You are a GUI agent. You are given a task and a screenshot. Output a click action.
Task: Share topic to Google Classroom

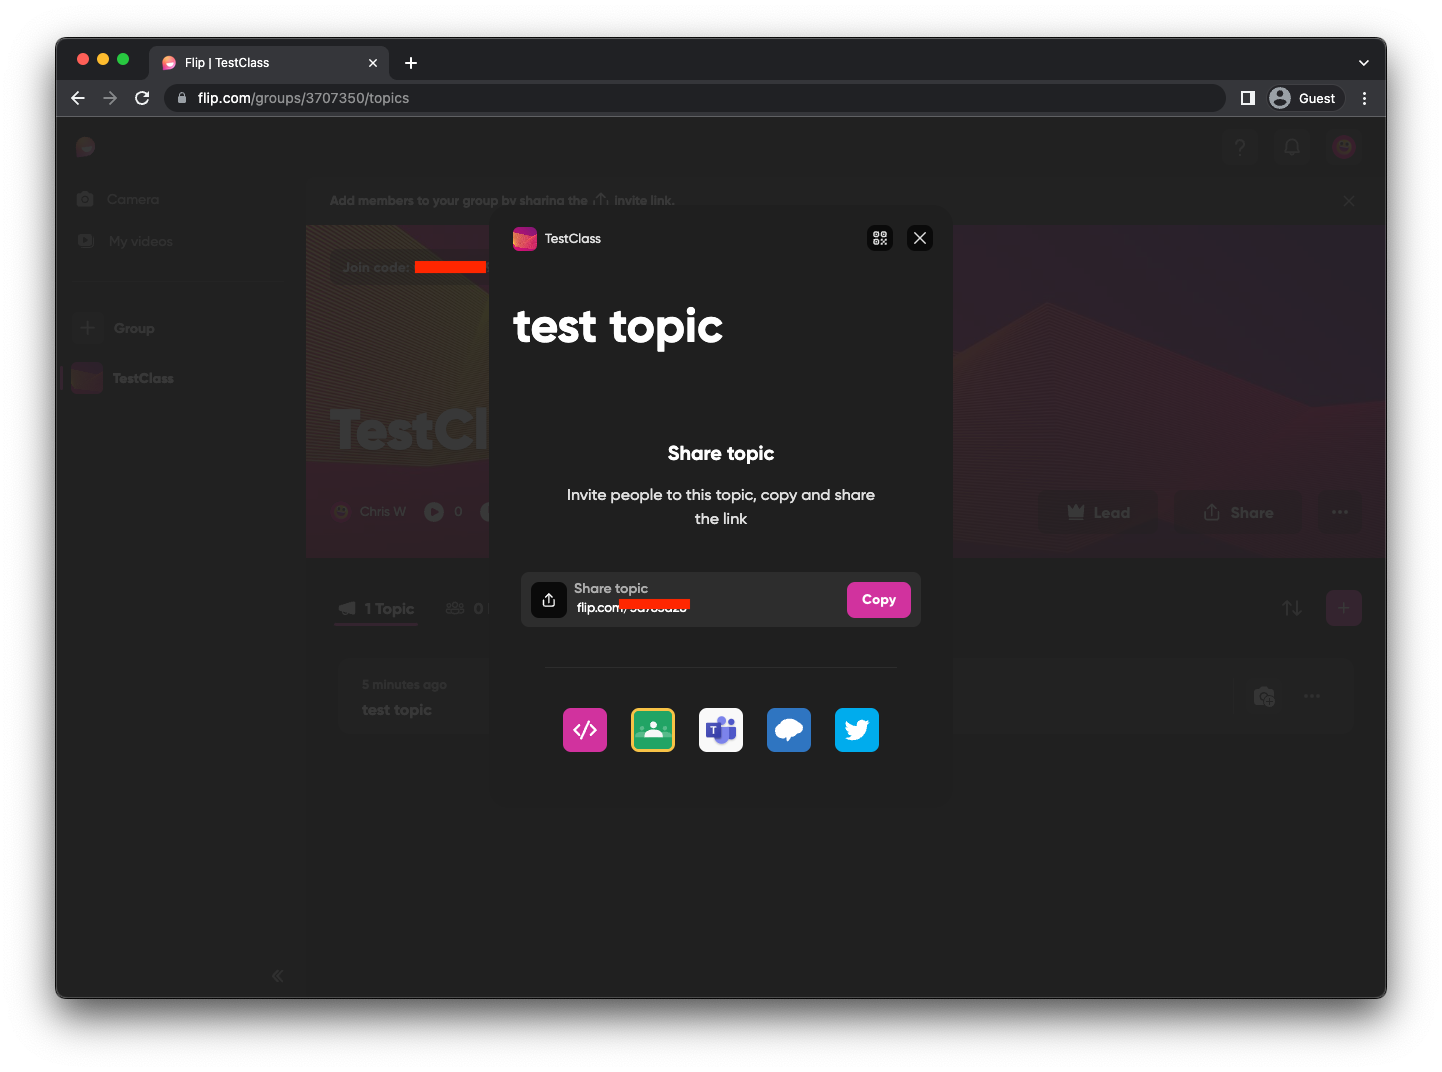point(653,730)
